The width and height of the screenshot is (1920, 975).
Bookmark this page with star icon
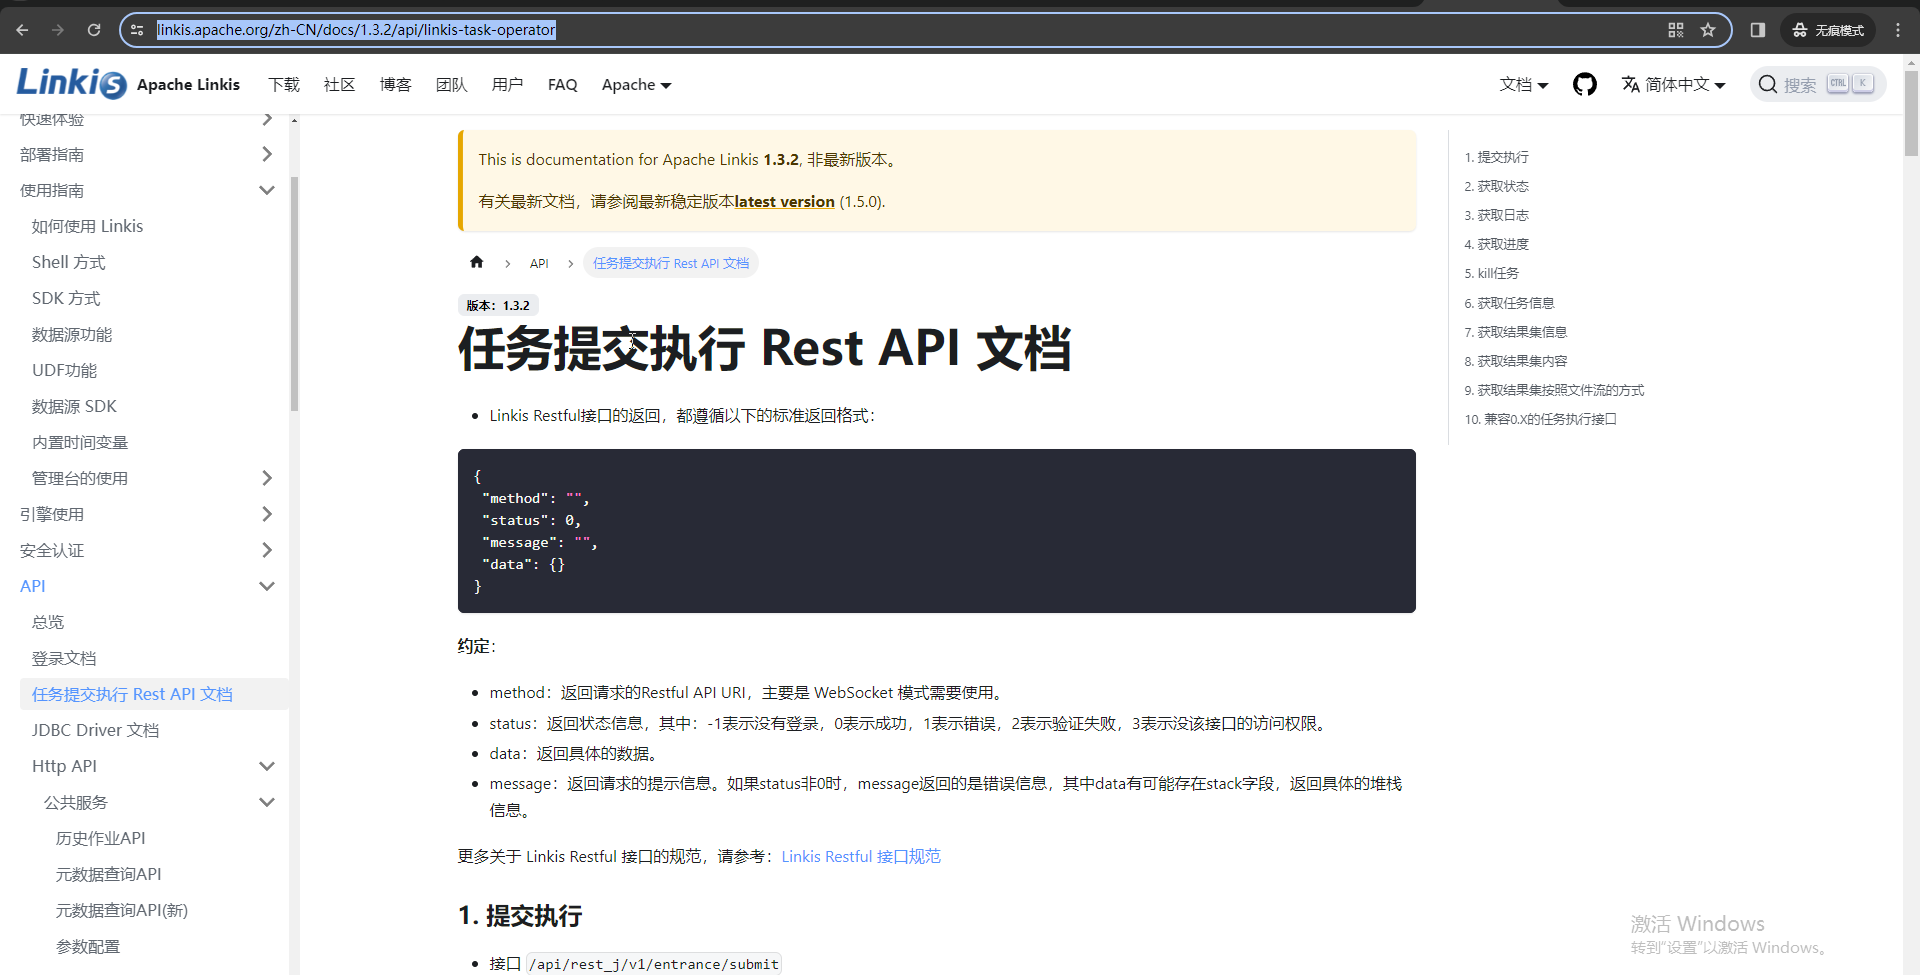[1708, 30]
